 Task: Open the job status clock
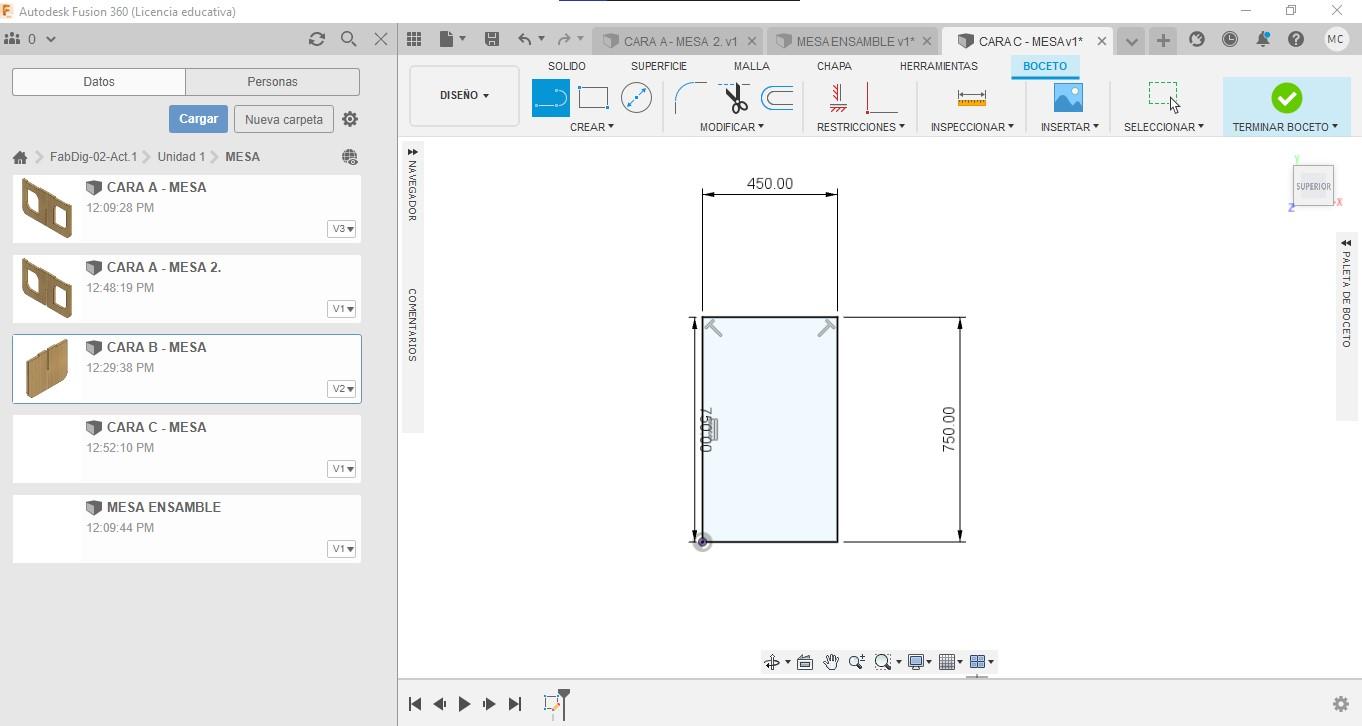coord(1230,40)
